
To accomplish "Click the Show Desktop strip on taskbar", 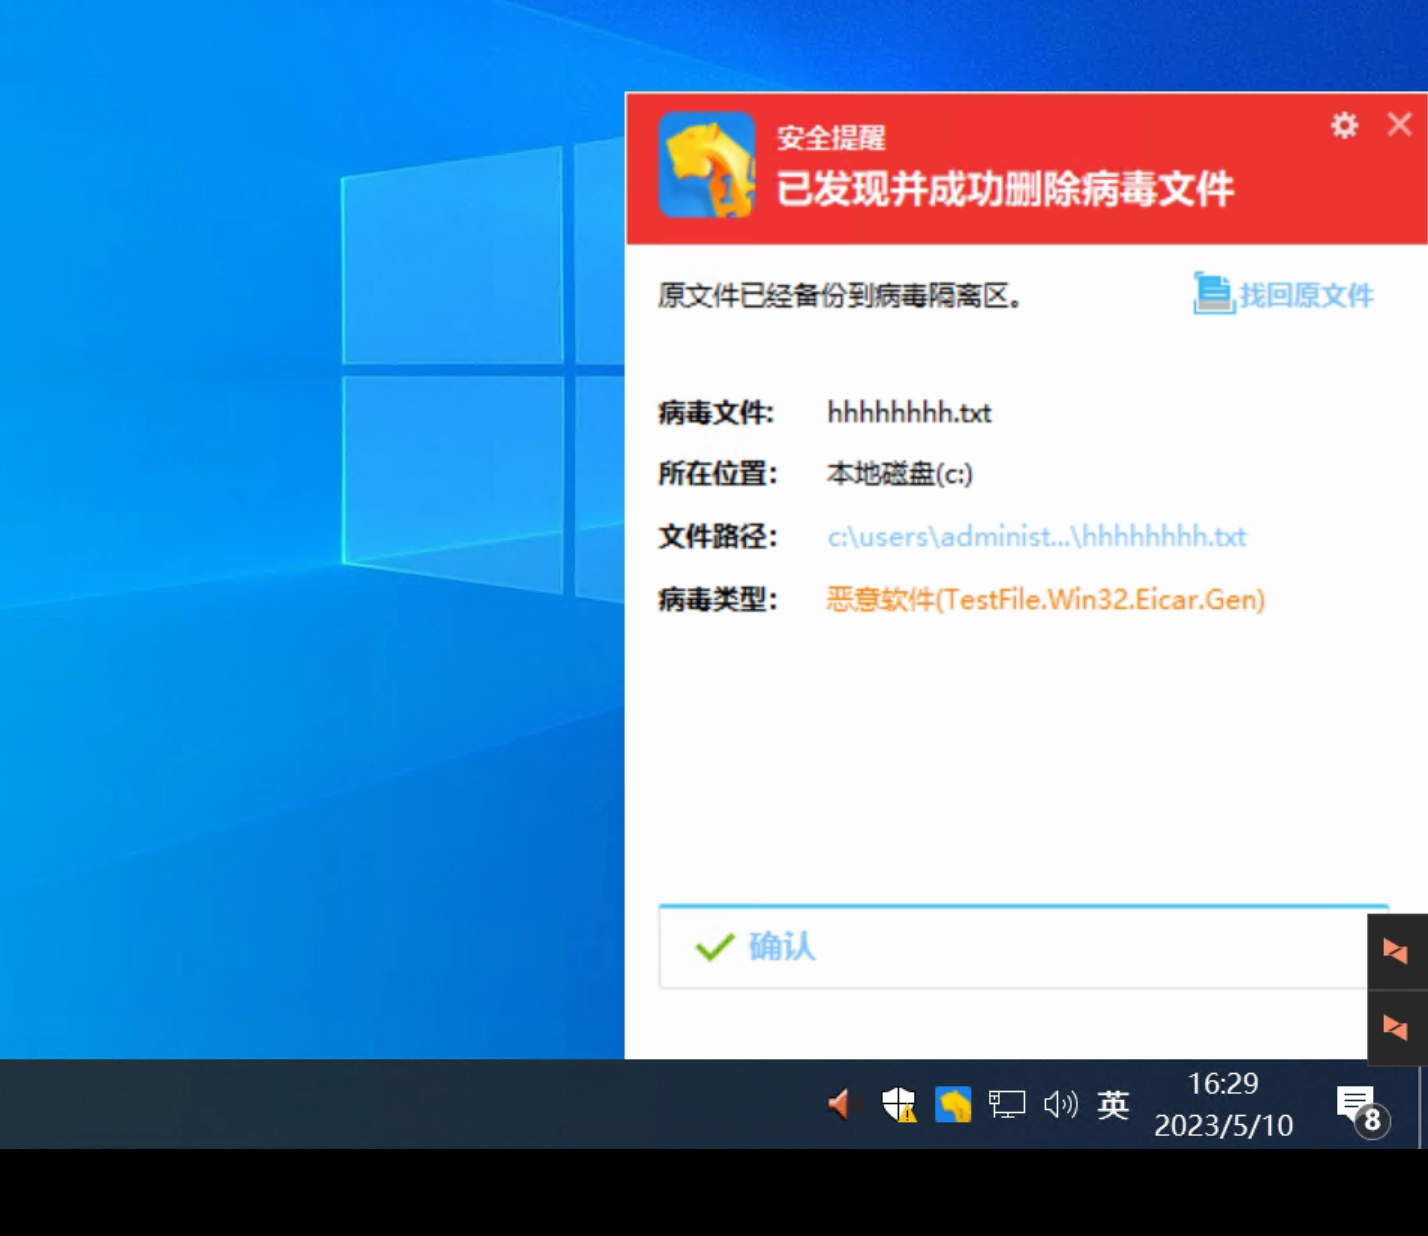I will click(x=1422, y=1104).
